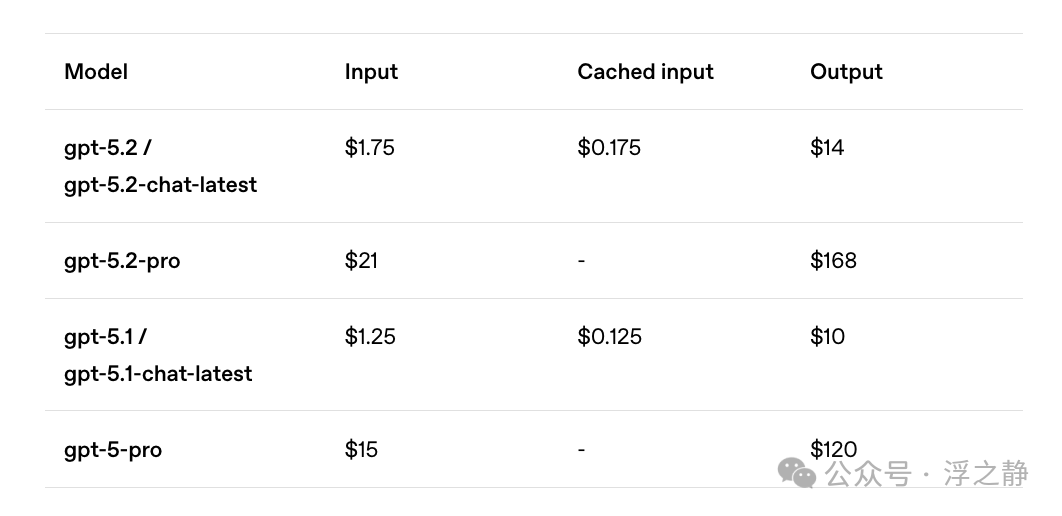Click the $15 input price

click(x=361, y=450)
